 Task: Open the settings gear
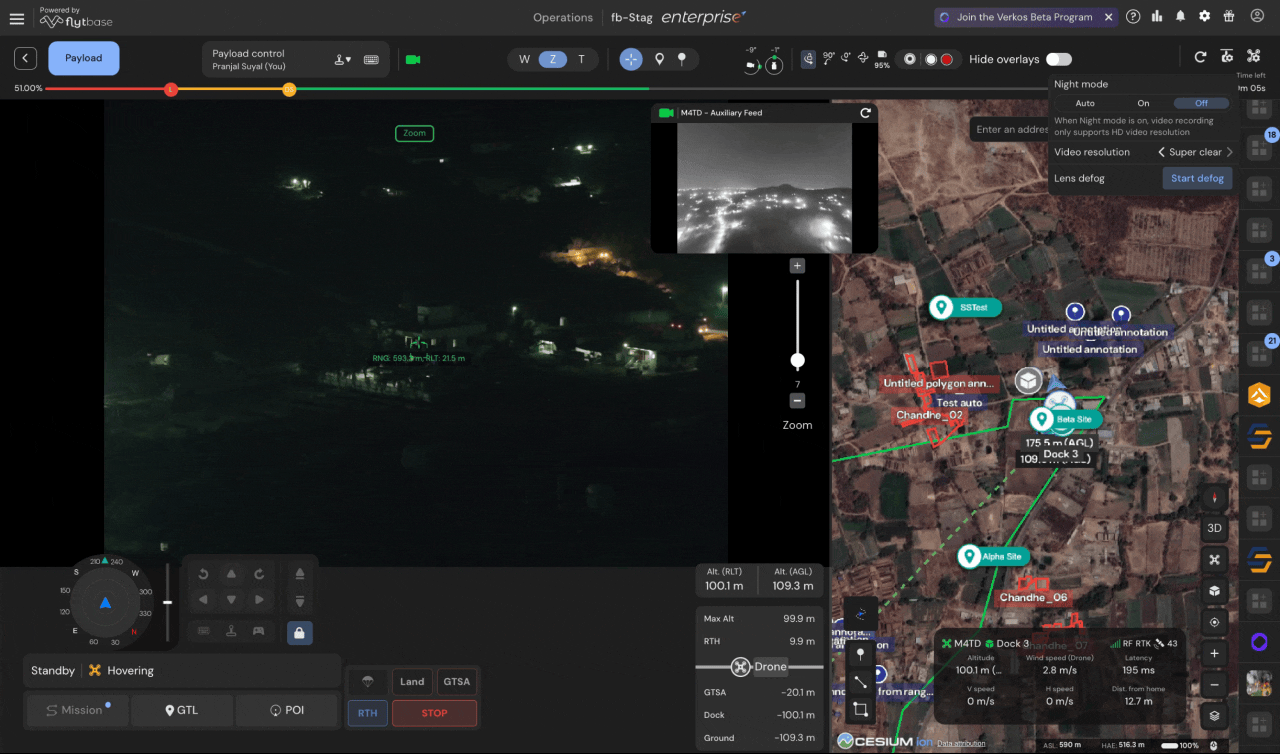point(1204,17)
